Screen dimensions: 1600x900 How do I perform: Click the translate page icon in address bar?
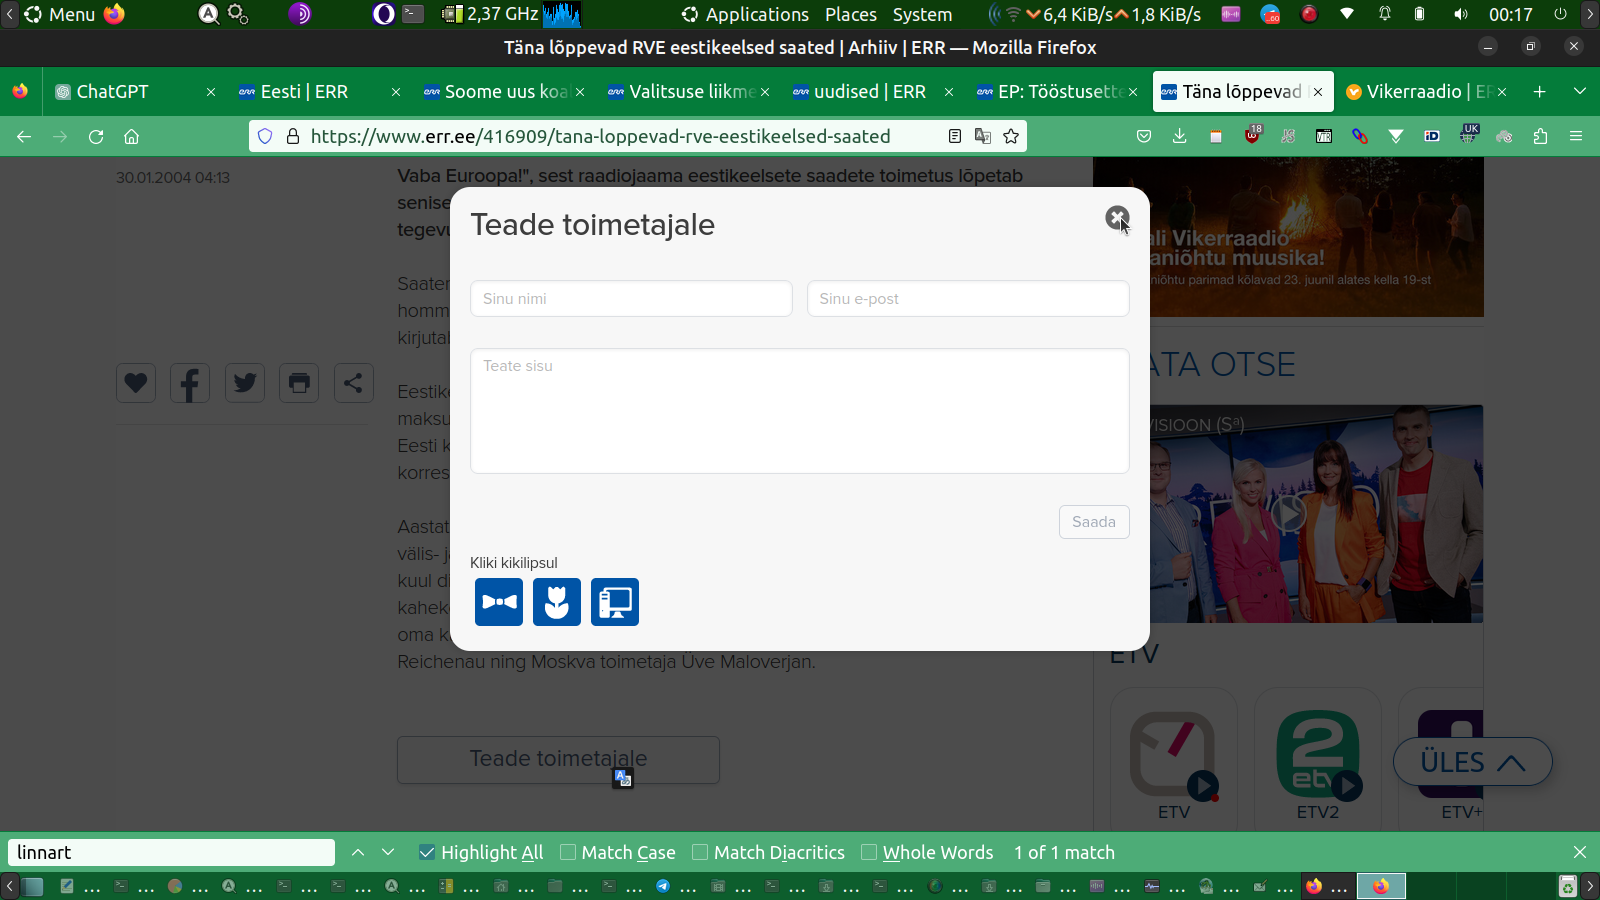[x=983, y=136]
